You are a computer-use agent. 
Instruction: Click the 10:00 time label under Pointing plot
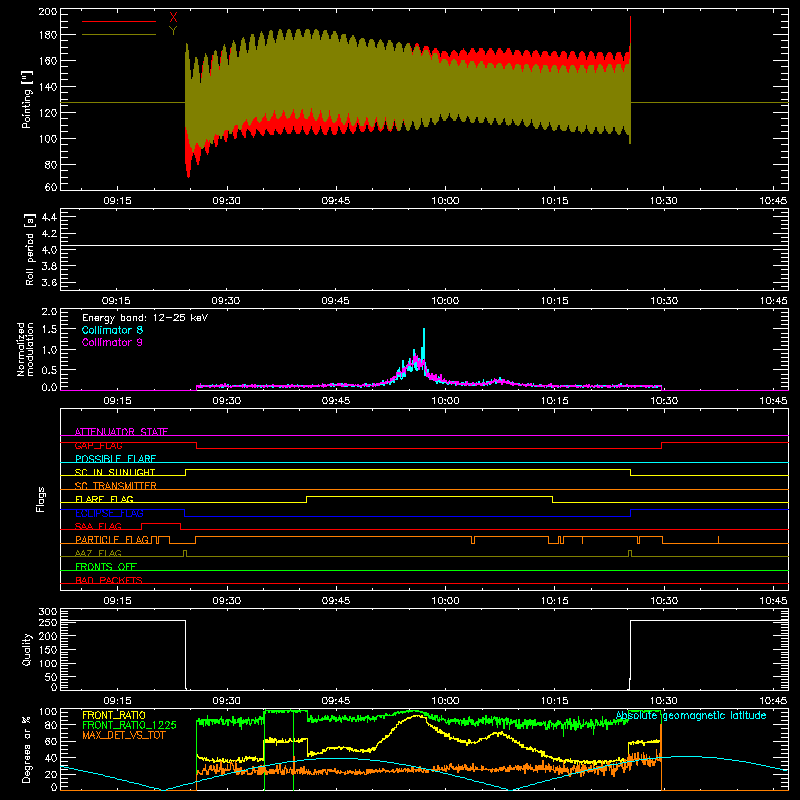445,201
